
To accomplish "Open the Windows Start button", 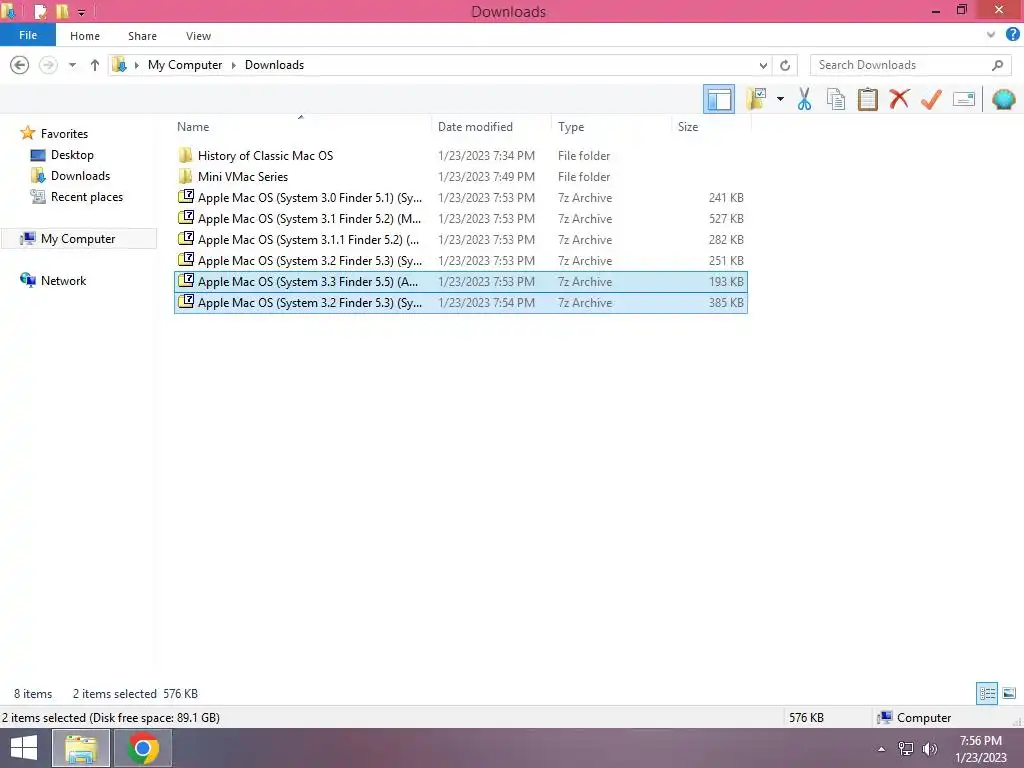I will point(24,748).
